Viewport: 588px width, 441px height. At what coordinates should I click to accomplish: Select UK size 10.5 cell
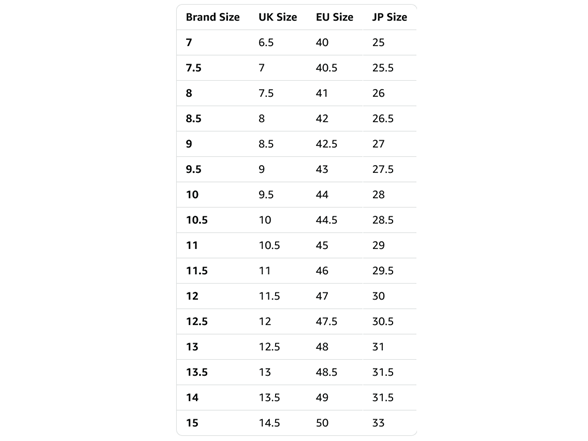269,245
